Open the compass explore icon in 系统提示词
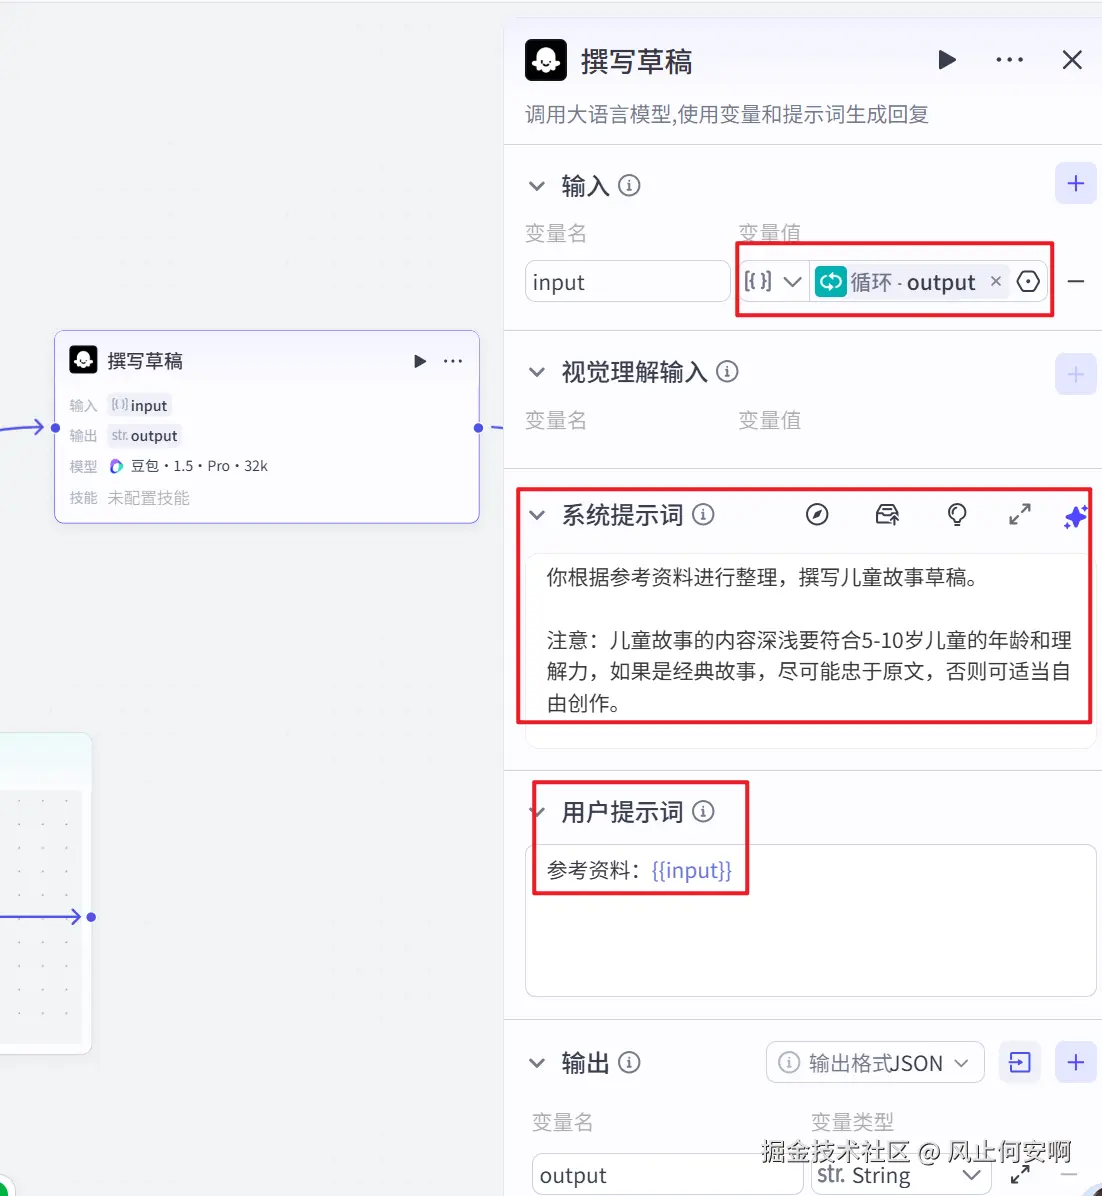The height and width of the screenshot is (1196, 1102). pyautogui.click(x=817, y=515)
